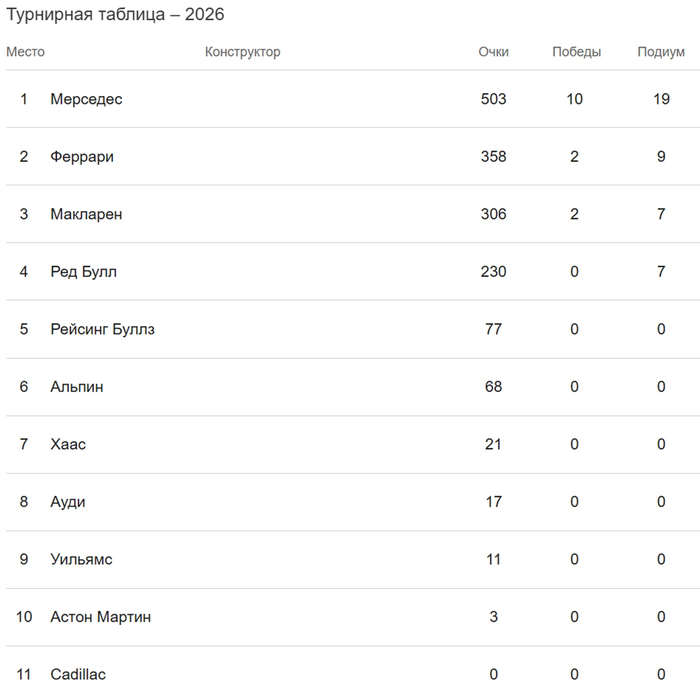Open the Макларен constructor entry

(86, 214)
